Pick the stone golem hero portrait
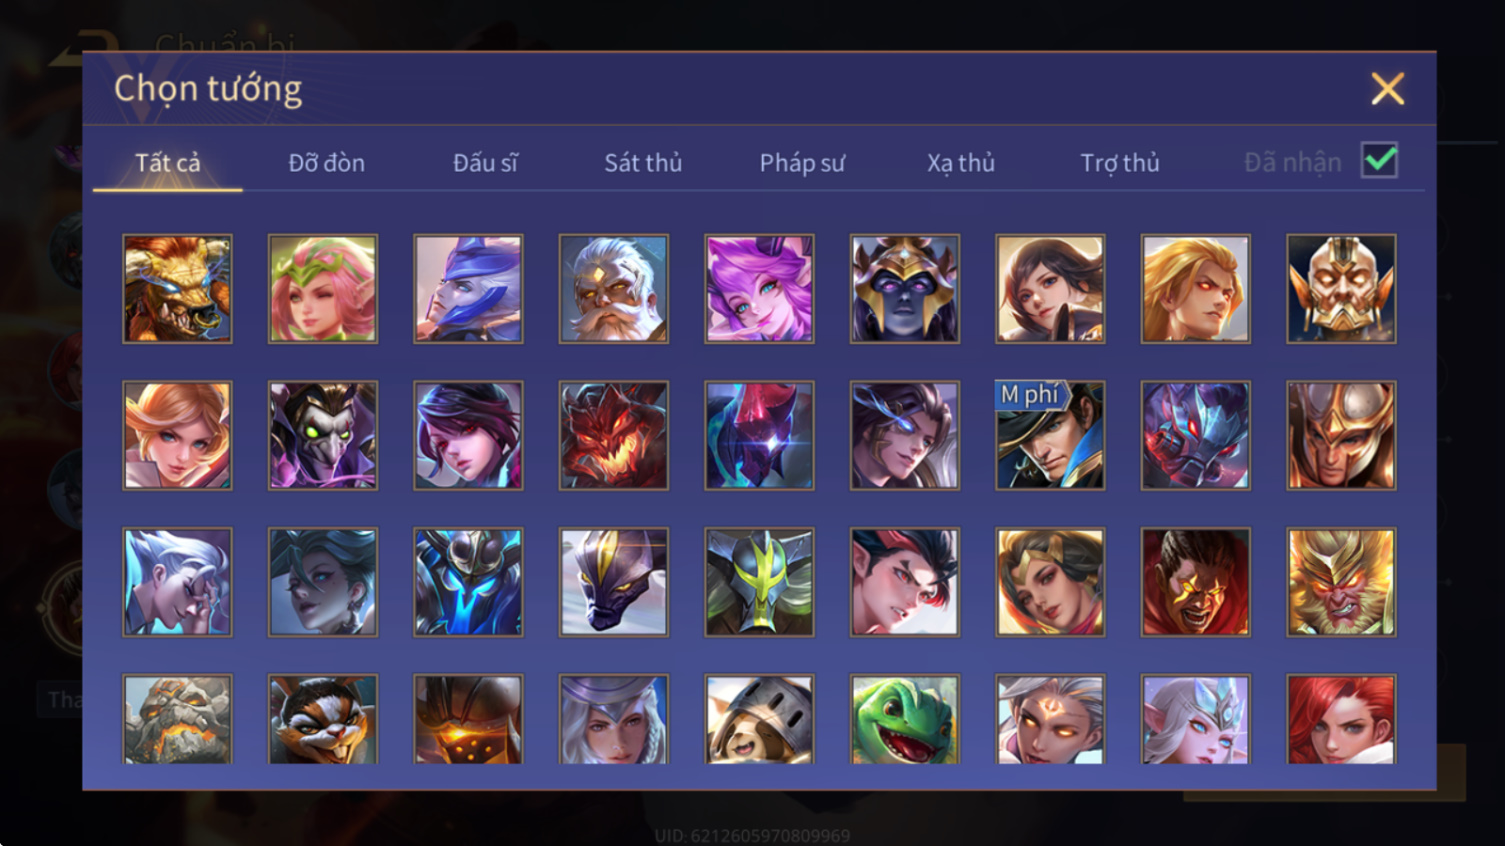Image resolution: width=1505 pixels, height=846 pixels. click(x=177, y=719)
